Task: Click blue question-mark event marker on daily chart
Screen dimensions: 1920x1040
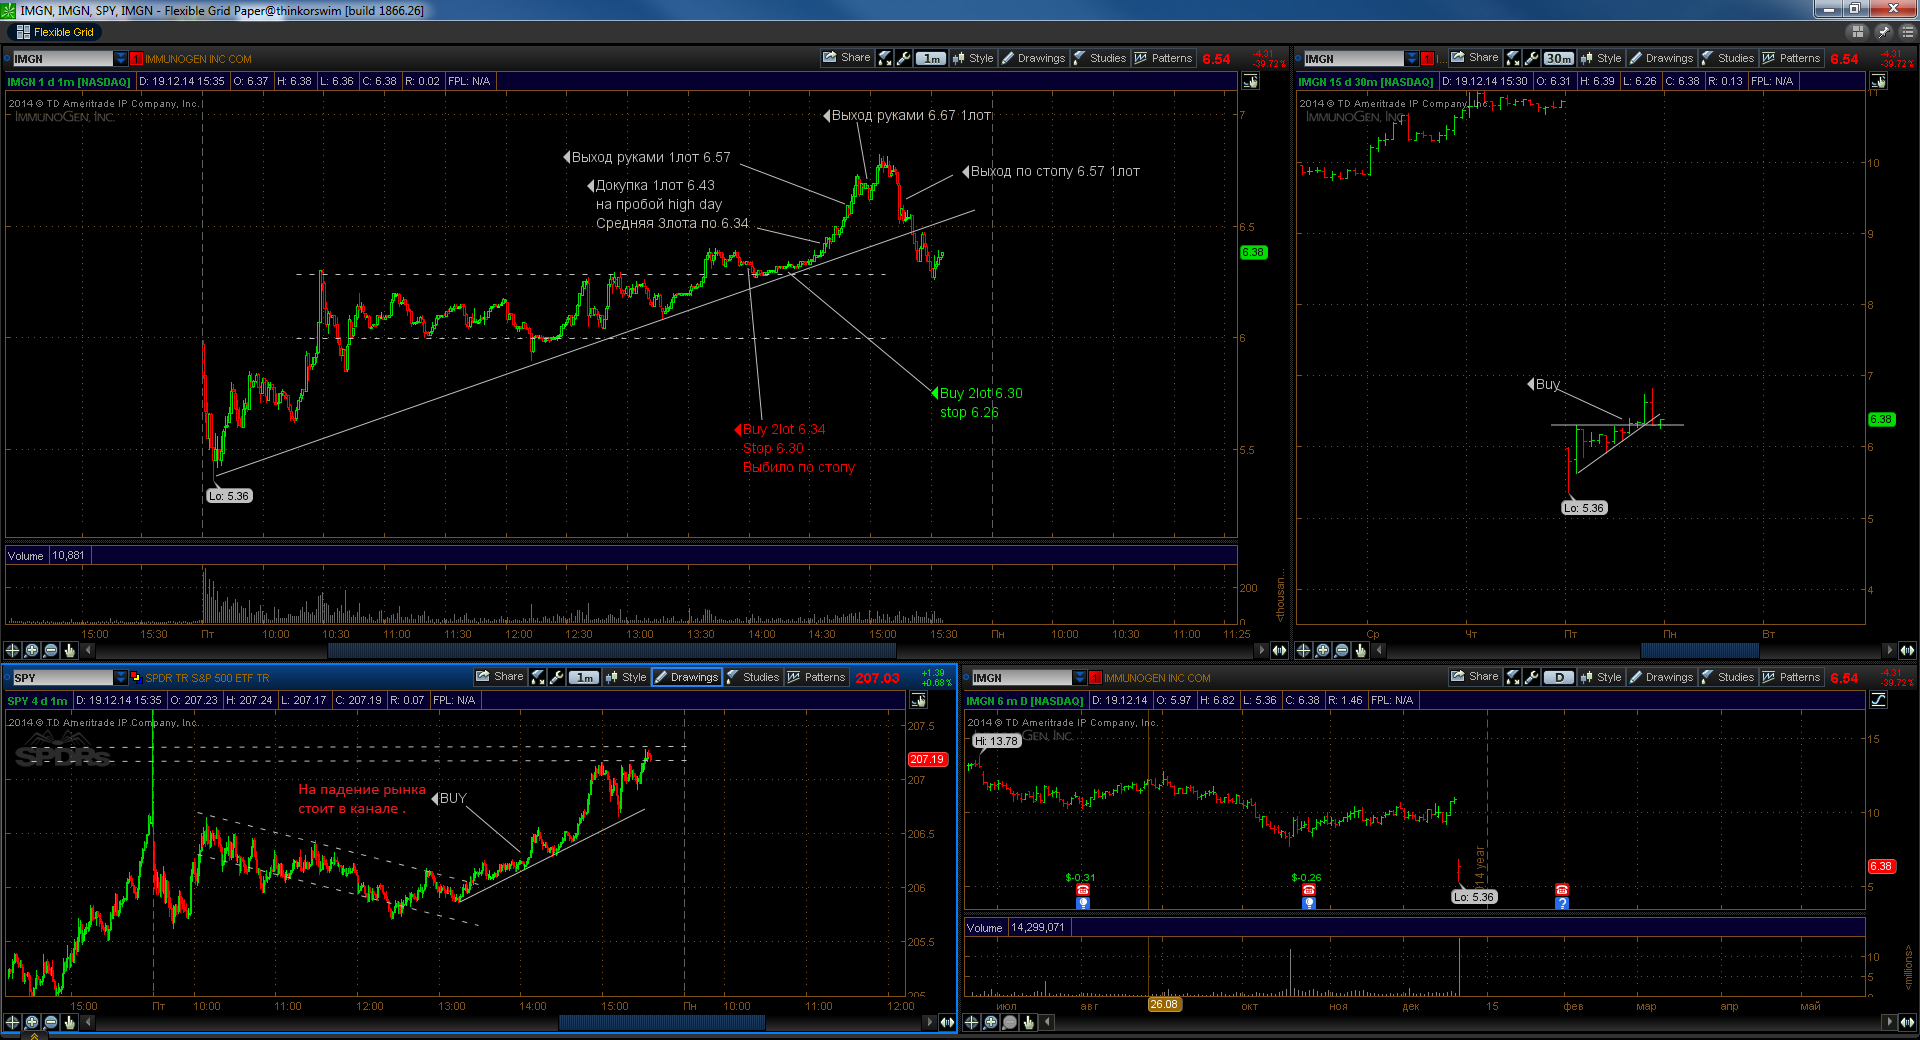Action: pyautogui.click(x=1562, y=903)
